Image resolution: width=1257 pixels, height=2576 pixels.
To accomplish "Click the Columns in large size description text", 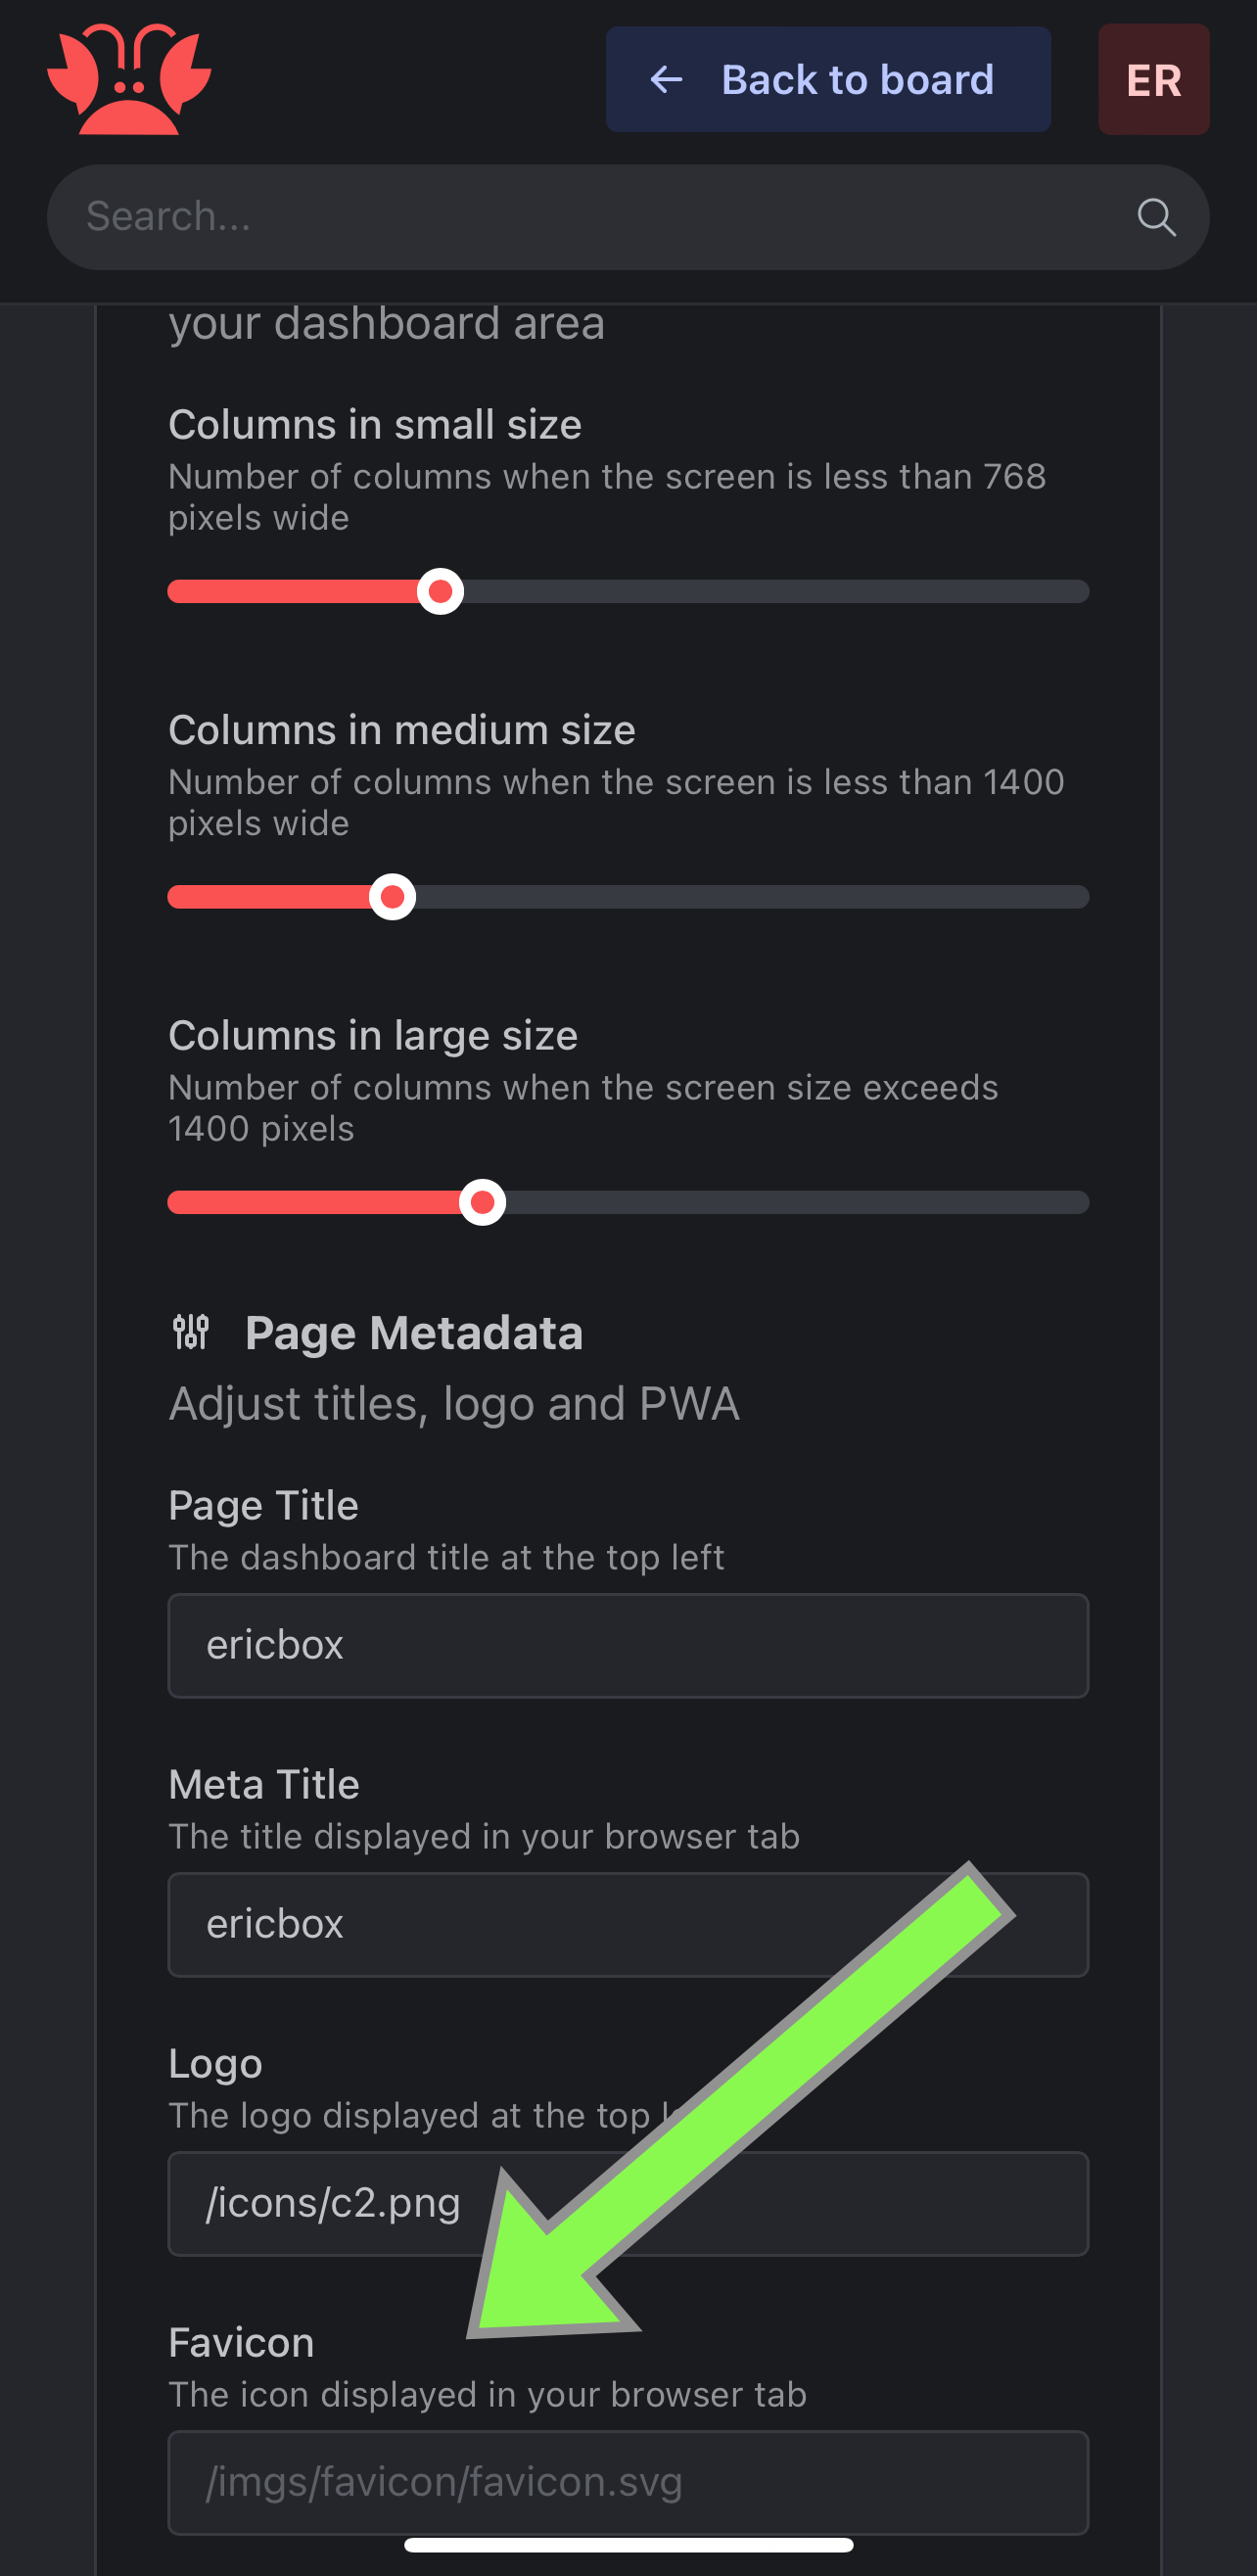I will pyautogui.click(x=583, y=1107).
